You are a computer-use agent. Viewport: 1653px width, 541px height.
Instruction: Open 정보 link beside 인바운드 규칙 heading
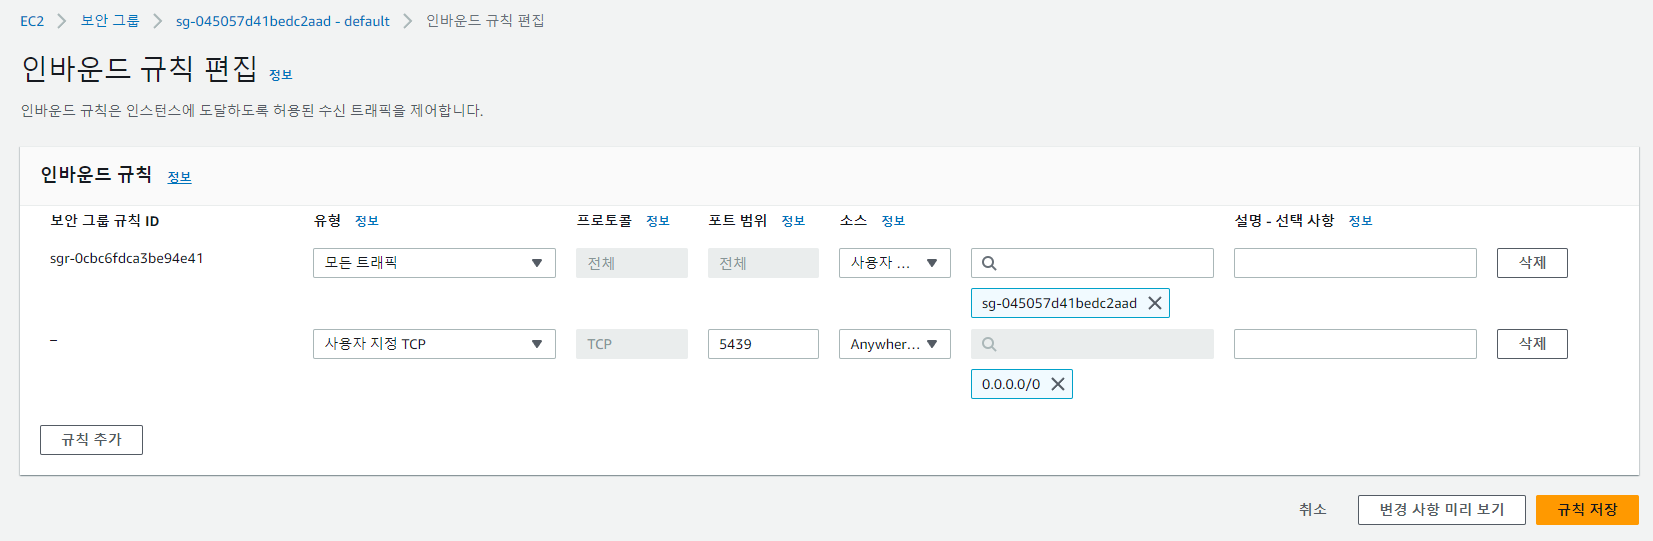click(179, 177)
